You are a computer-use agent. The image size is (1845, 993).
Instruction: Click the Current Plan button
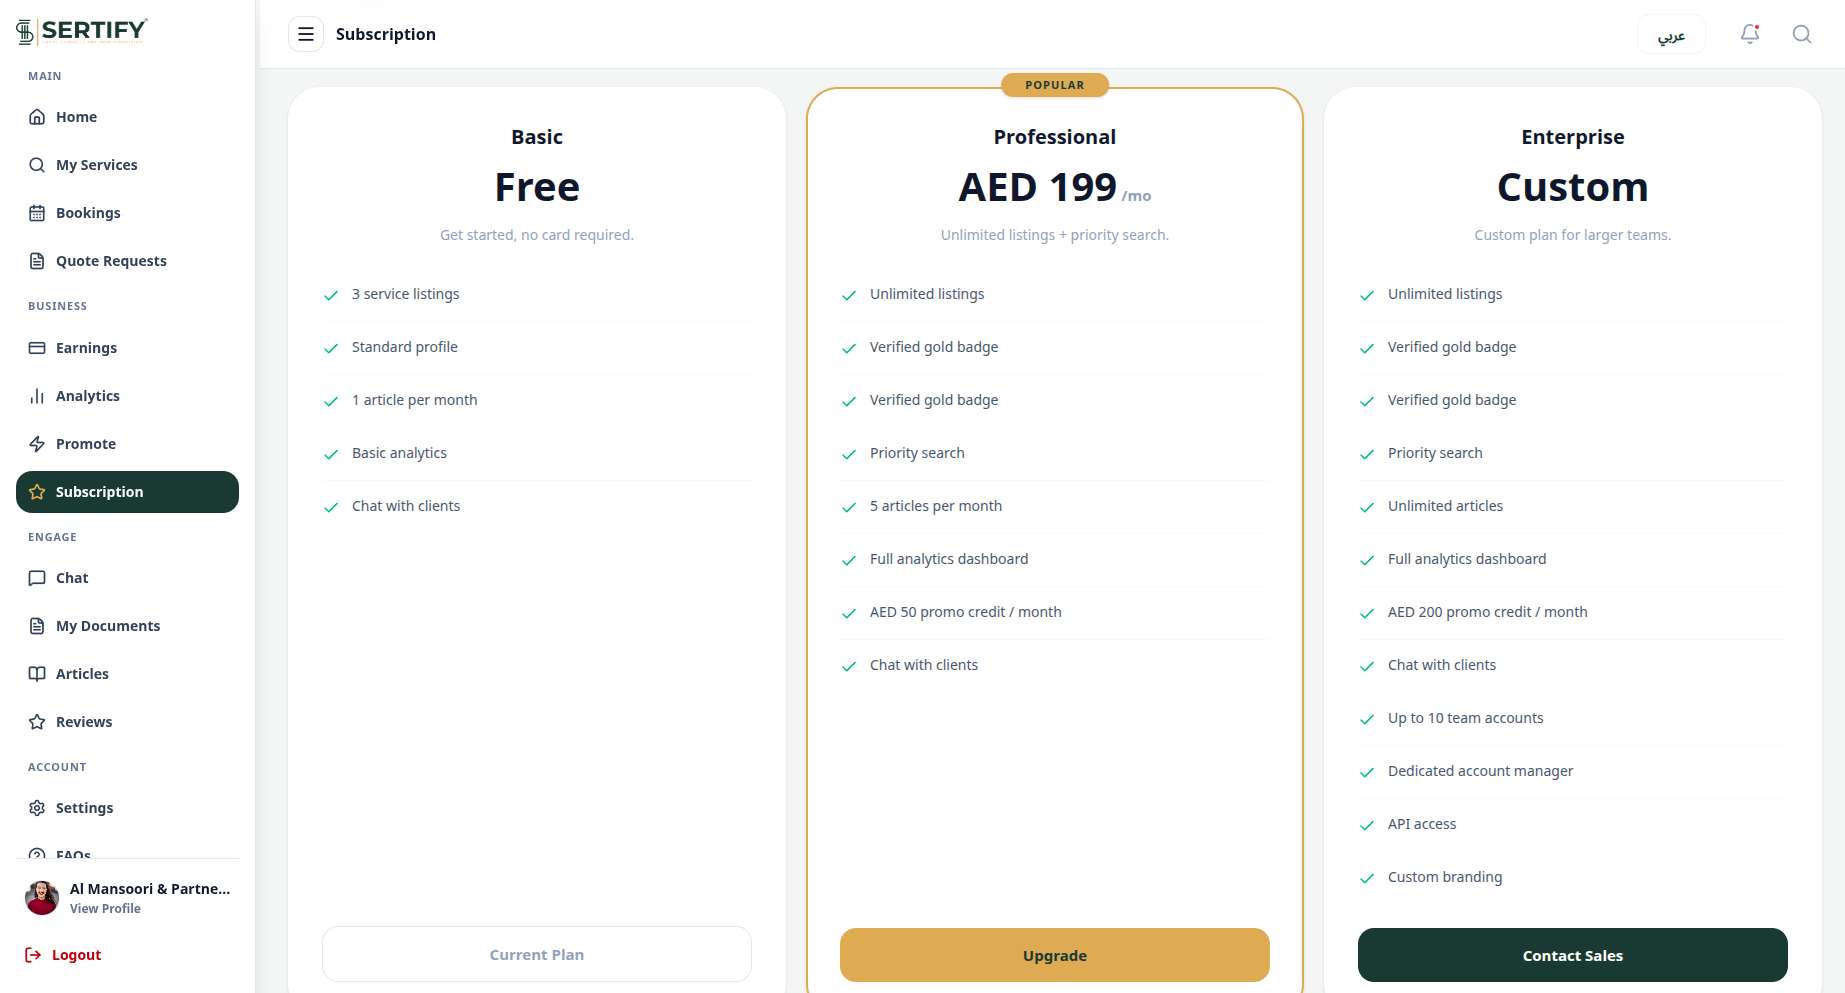tap(537, 954)
